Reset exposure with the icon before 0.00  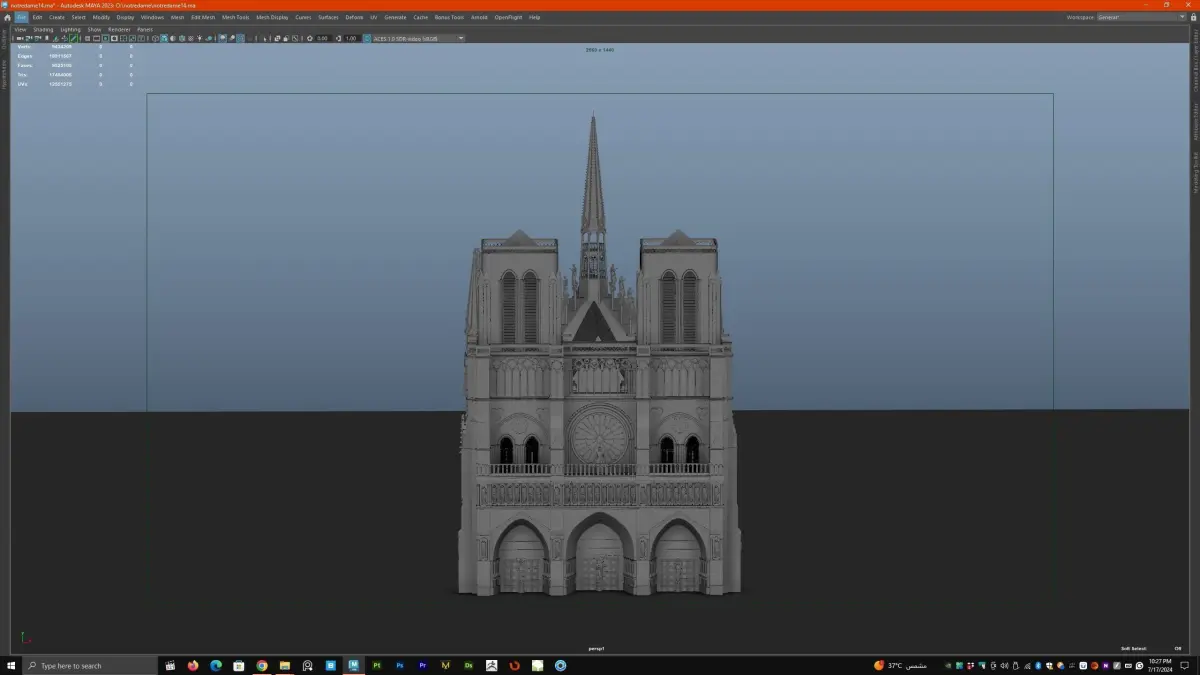(x=309, y=38)
